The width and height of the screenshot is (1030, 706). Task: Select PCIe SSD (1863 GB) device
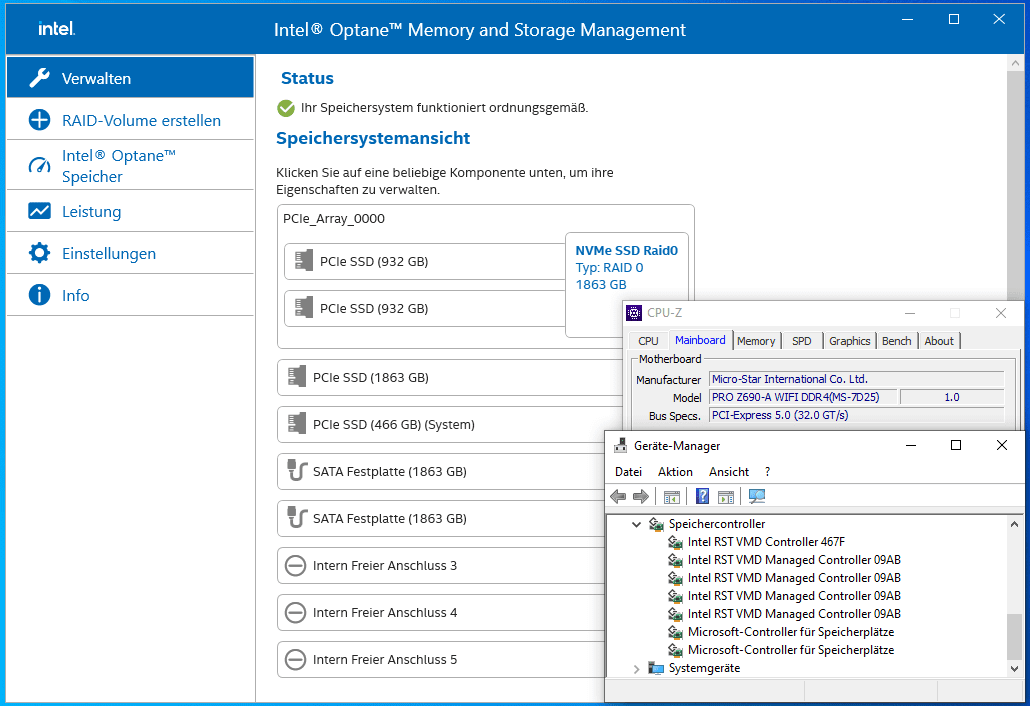[449, 378]
